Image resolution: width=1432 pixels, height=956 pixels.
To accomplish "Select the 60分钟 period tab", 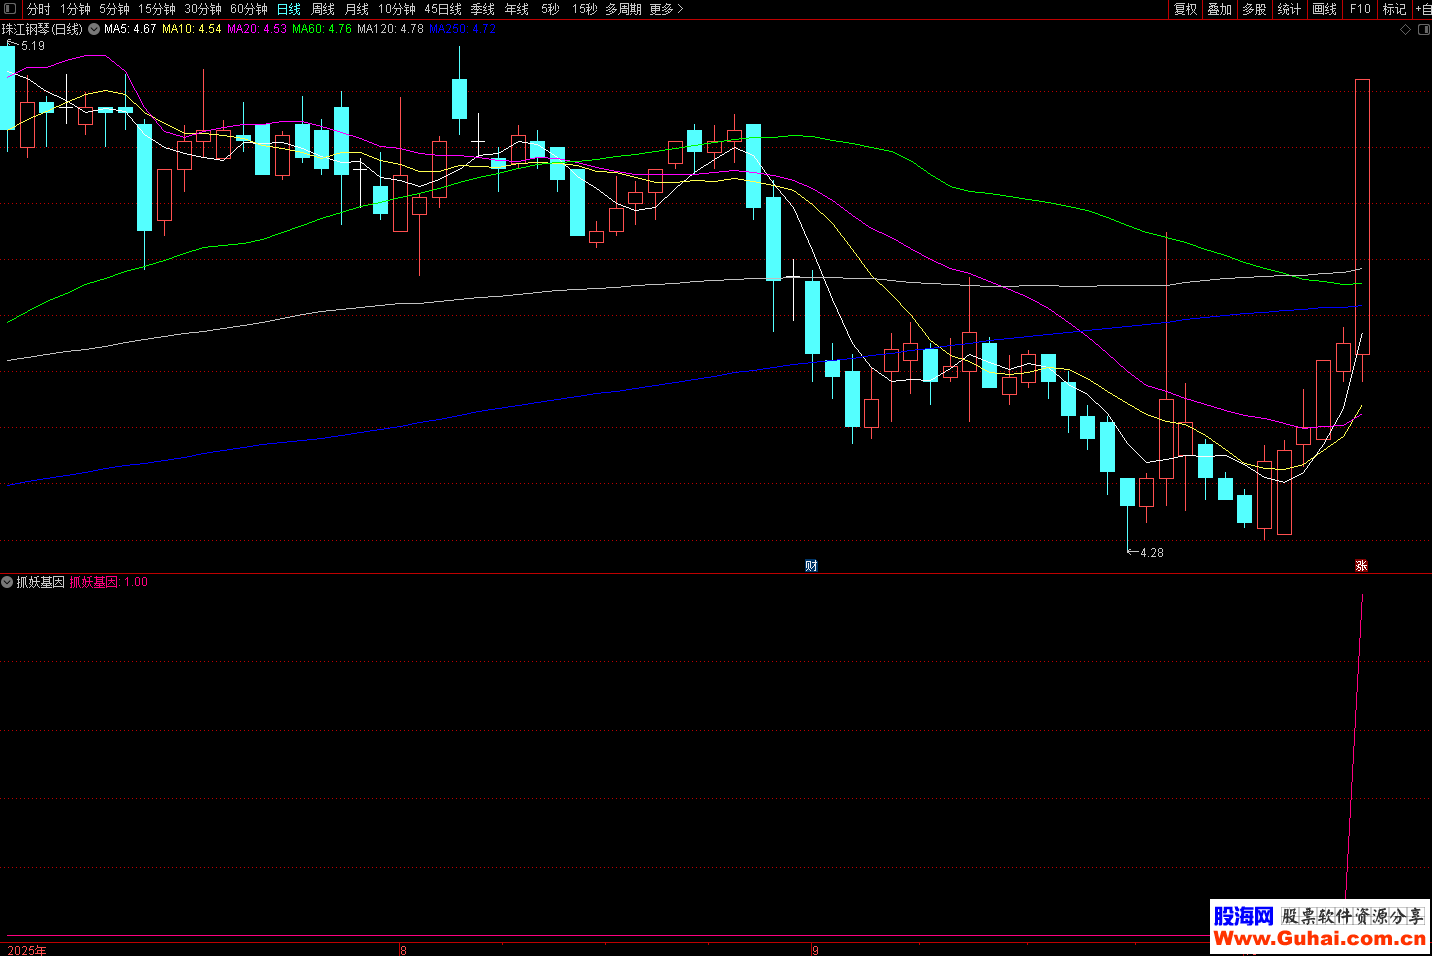I will point(249,9).
